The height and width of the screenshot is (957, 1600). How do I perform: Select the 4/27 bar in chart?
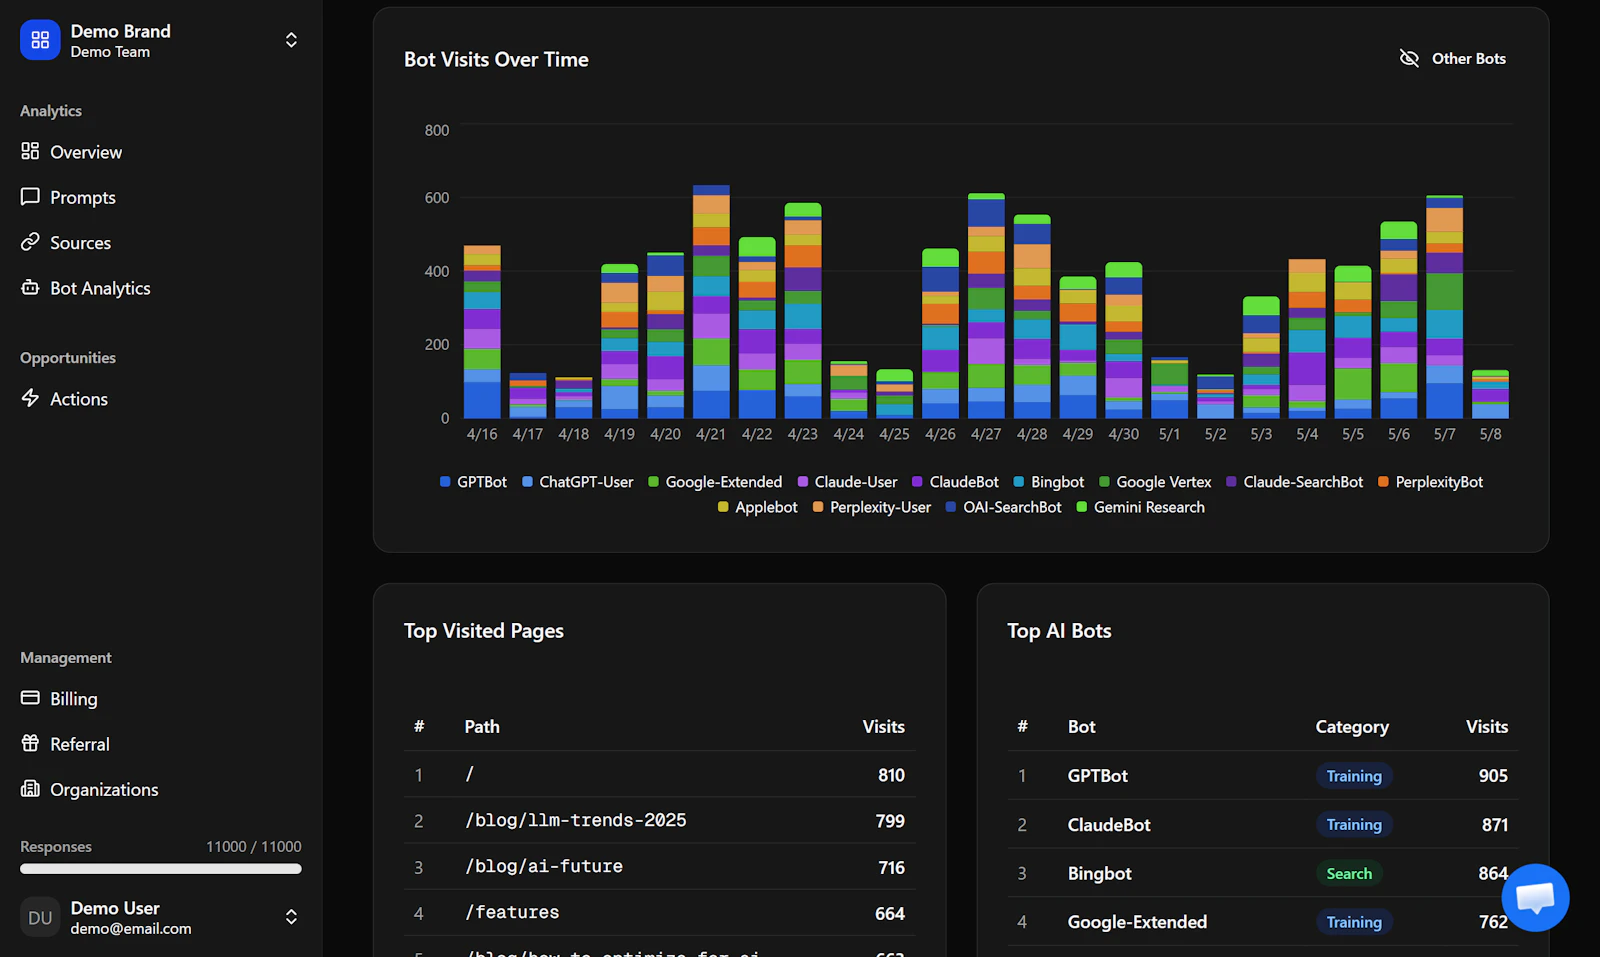[x=986, y=306]
